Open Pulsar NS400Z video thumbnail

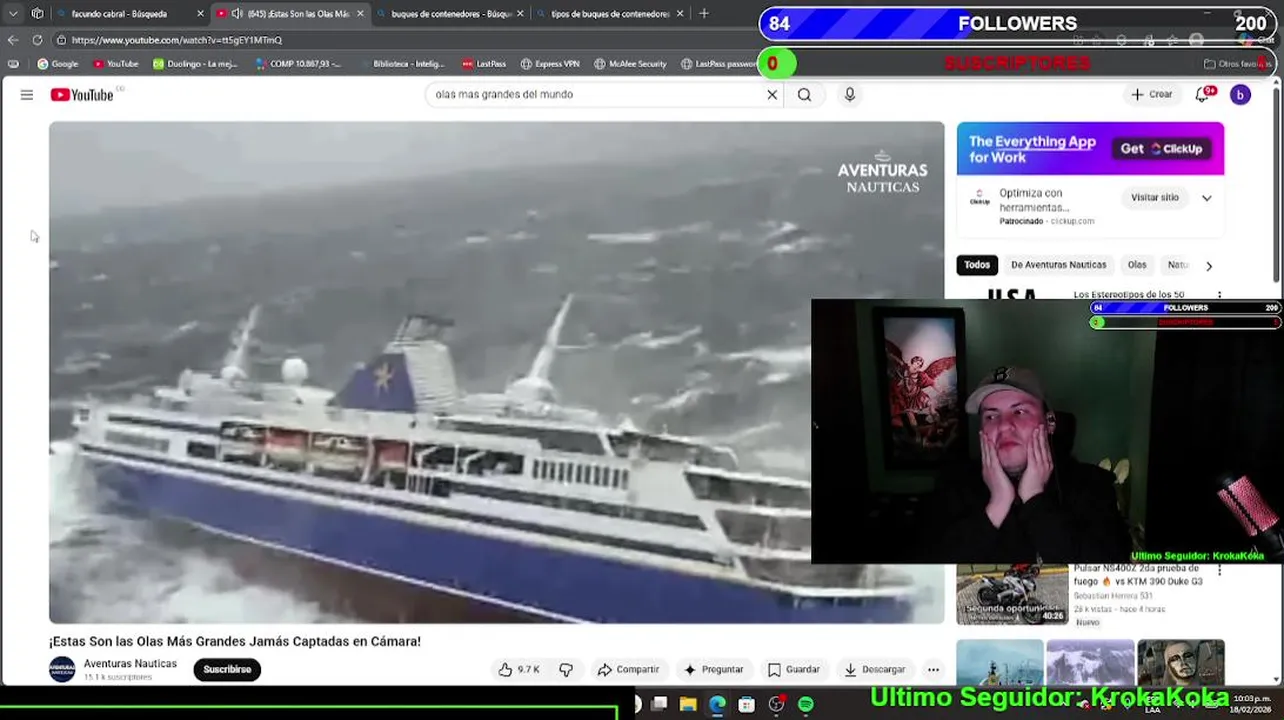1012,595
